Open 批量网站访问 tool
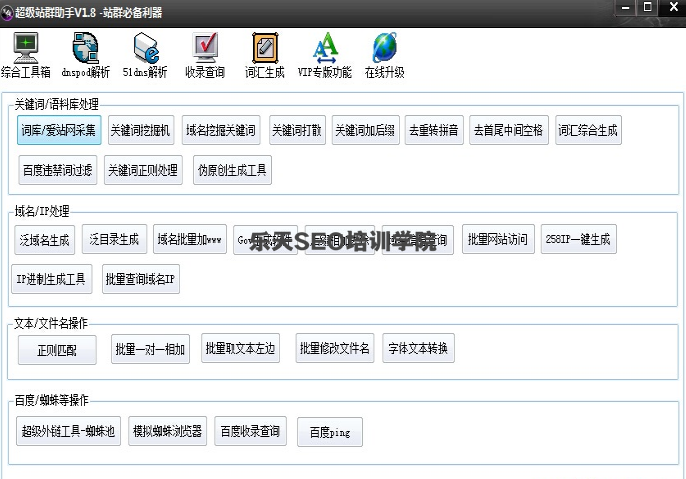This screenshot has width=686, height=479. [x=498, y=239]
